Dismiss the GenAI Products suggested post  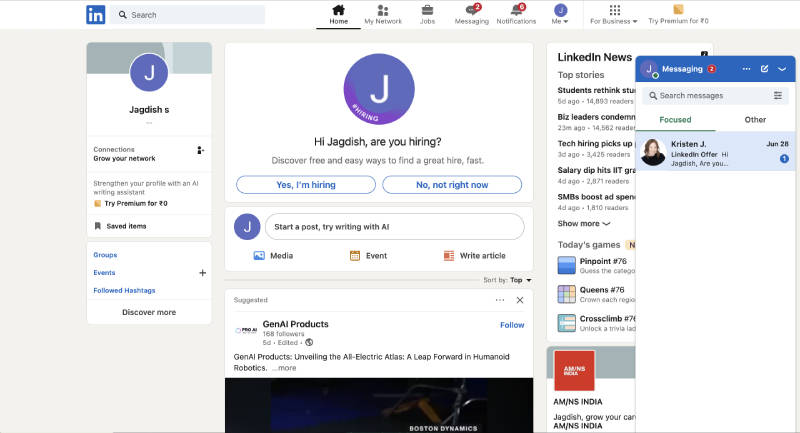519,300
